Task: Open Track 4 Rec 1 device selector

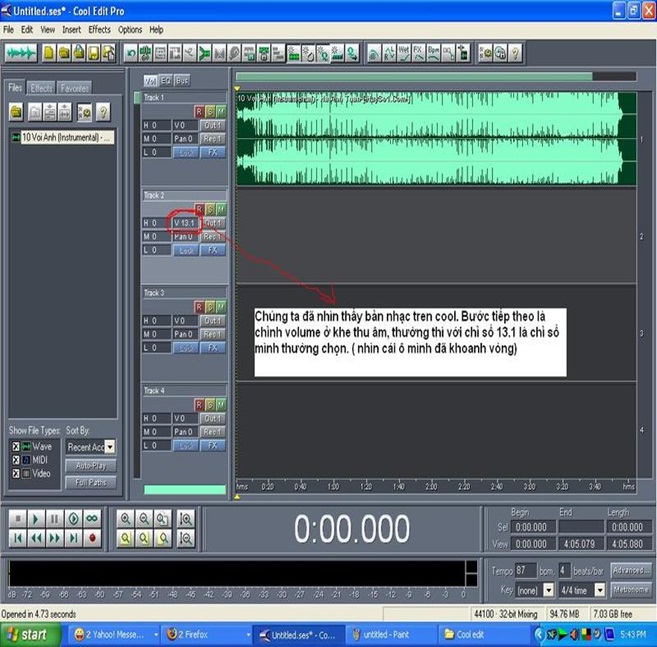Action: [213, 432]
